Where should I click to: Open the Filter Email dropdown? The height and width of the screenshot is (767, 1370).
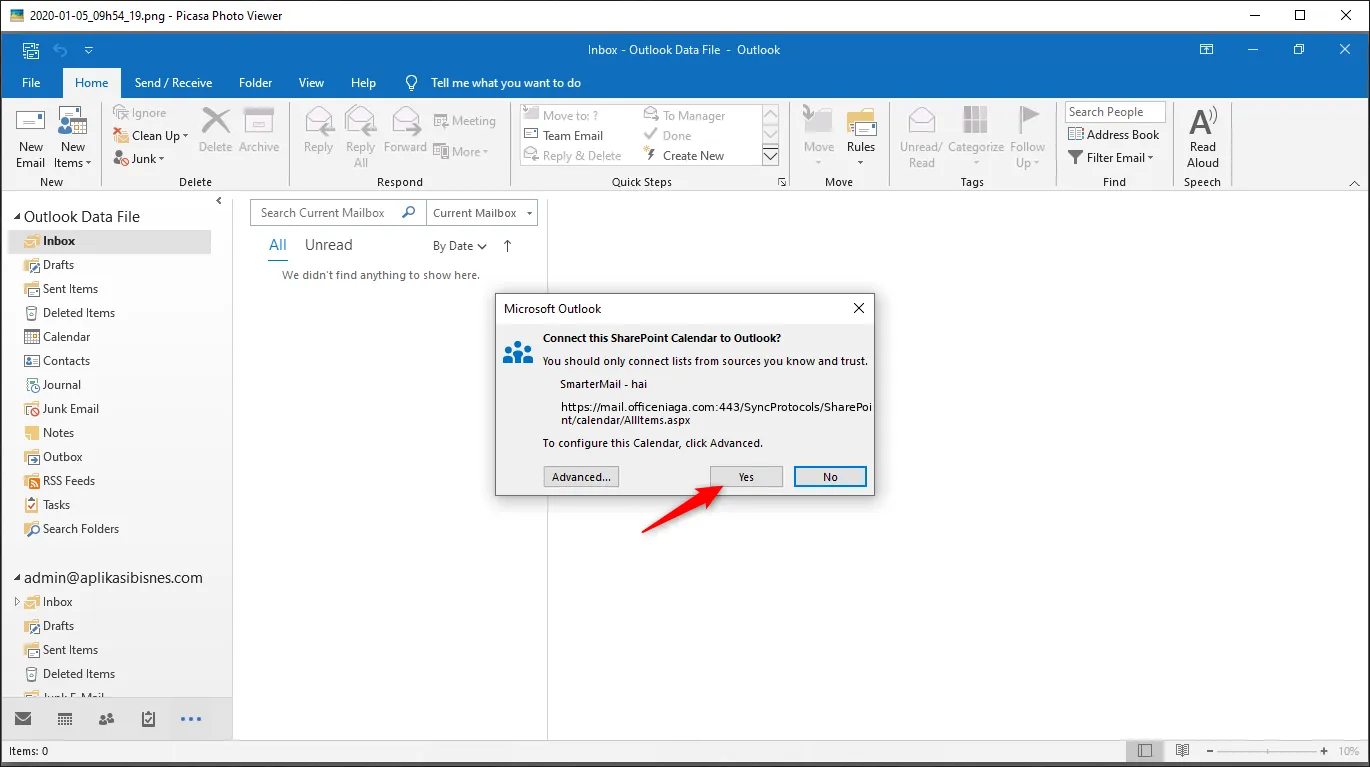coord(1111,158)
